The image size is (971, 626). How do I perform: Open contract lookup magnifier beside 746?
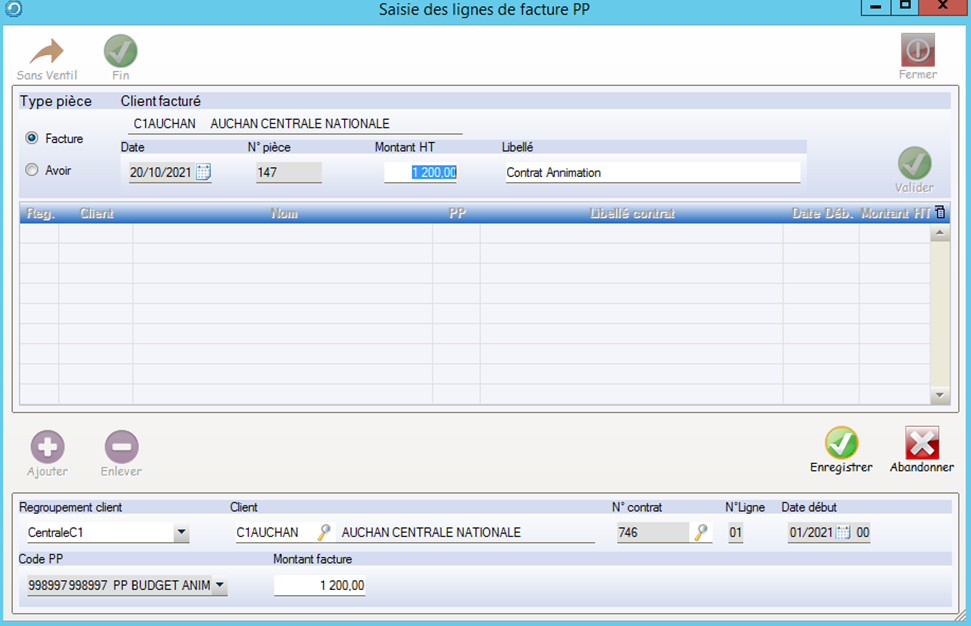[x=701, y=532]
